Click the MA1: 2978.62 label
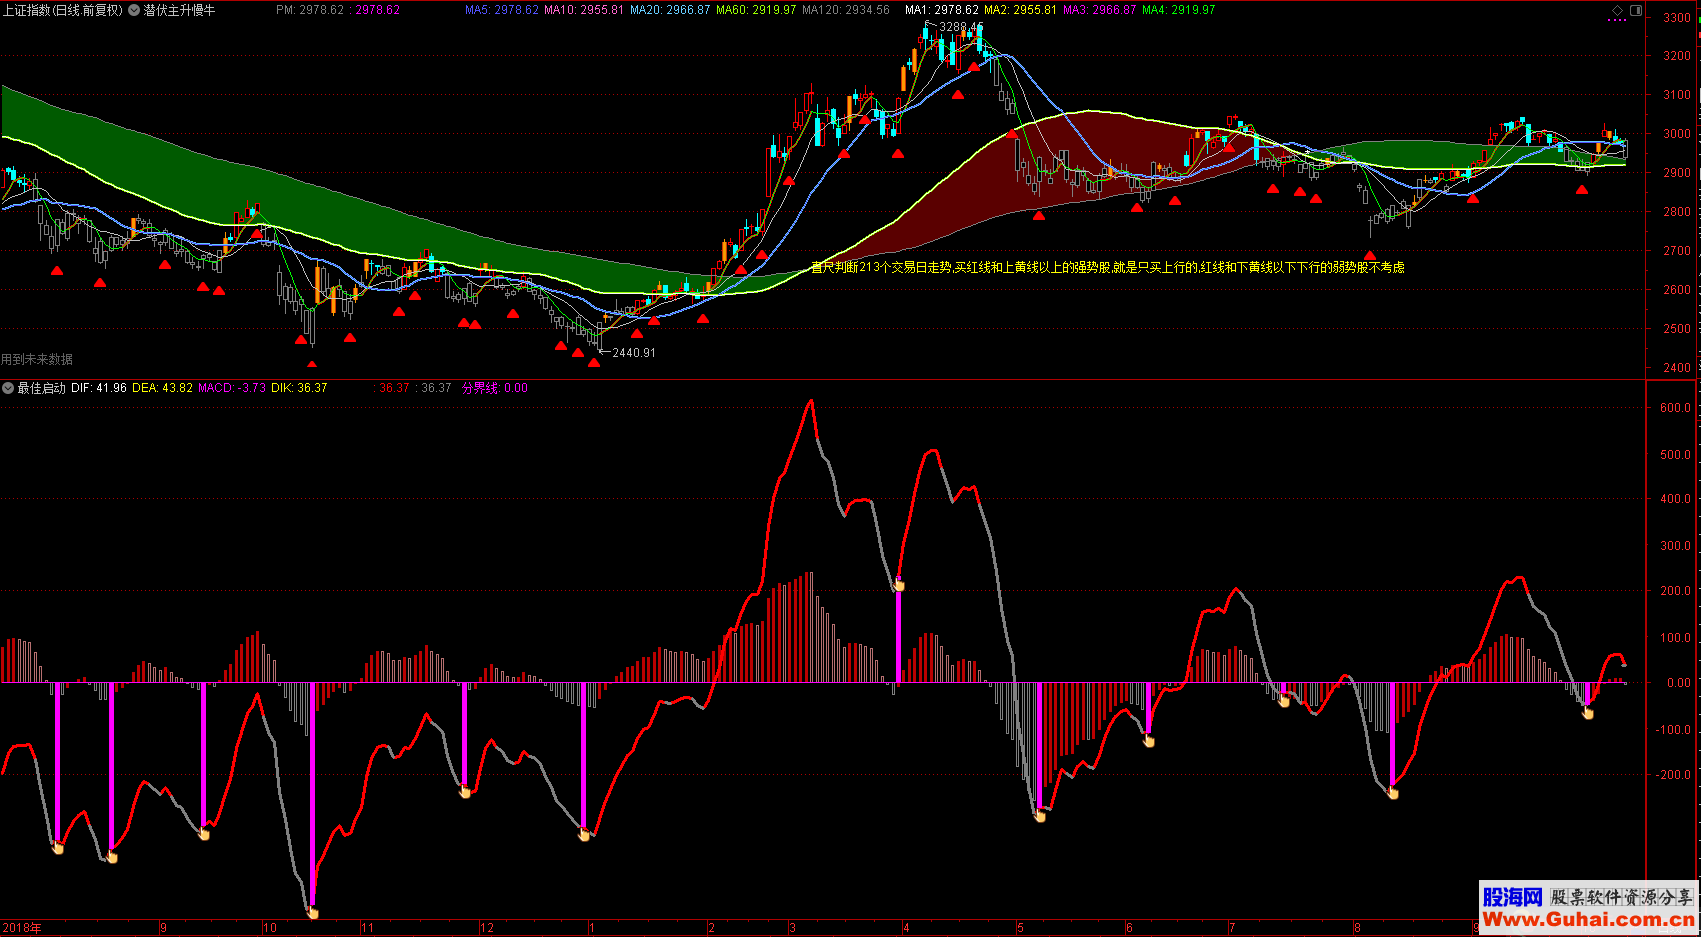This screenshot has width=1701, height=937. point(942,10)
